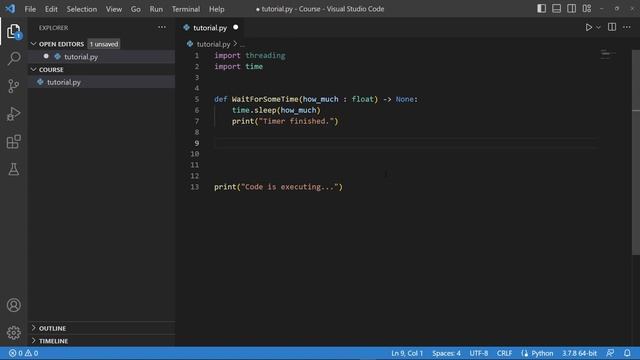
Task: Collapse the Open Editors section
Action: (x=33, y=44)
